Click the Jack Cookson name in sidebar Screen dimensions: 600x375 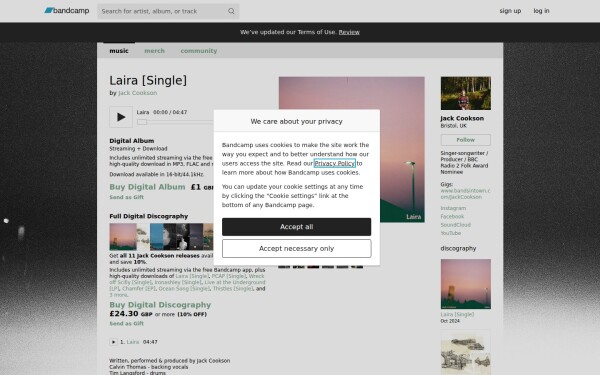point(462,118)
